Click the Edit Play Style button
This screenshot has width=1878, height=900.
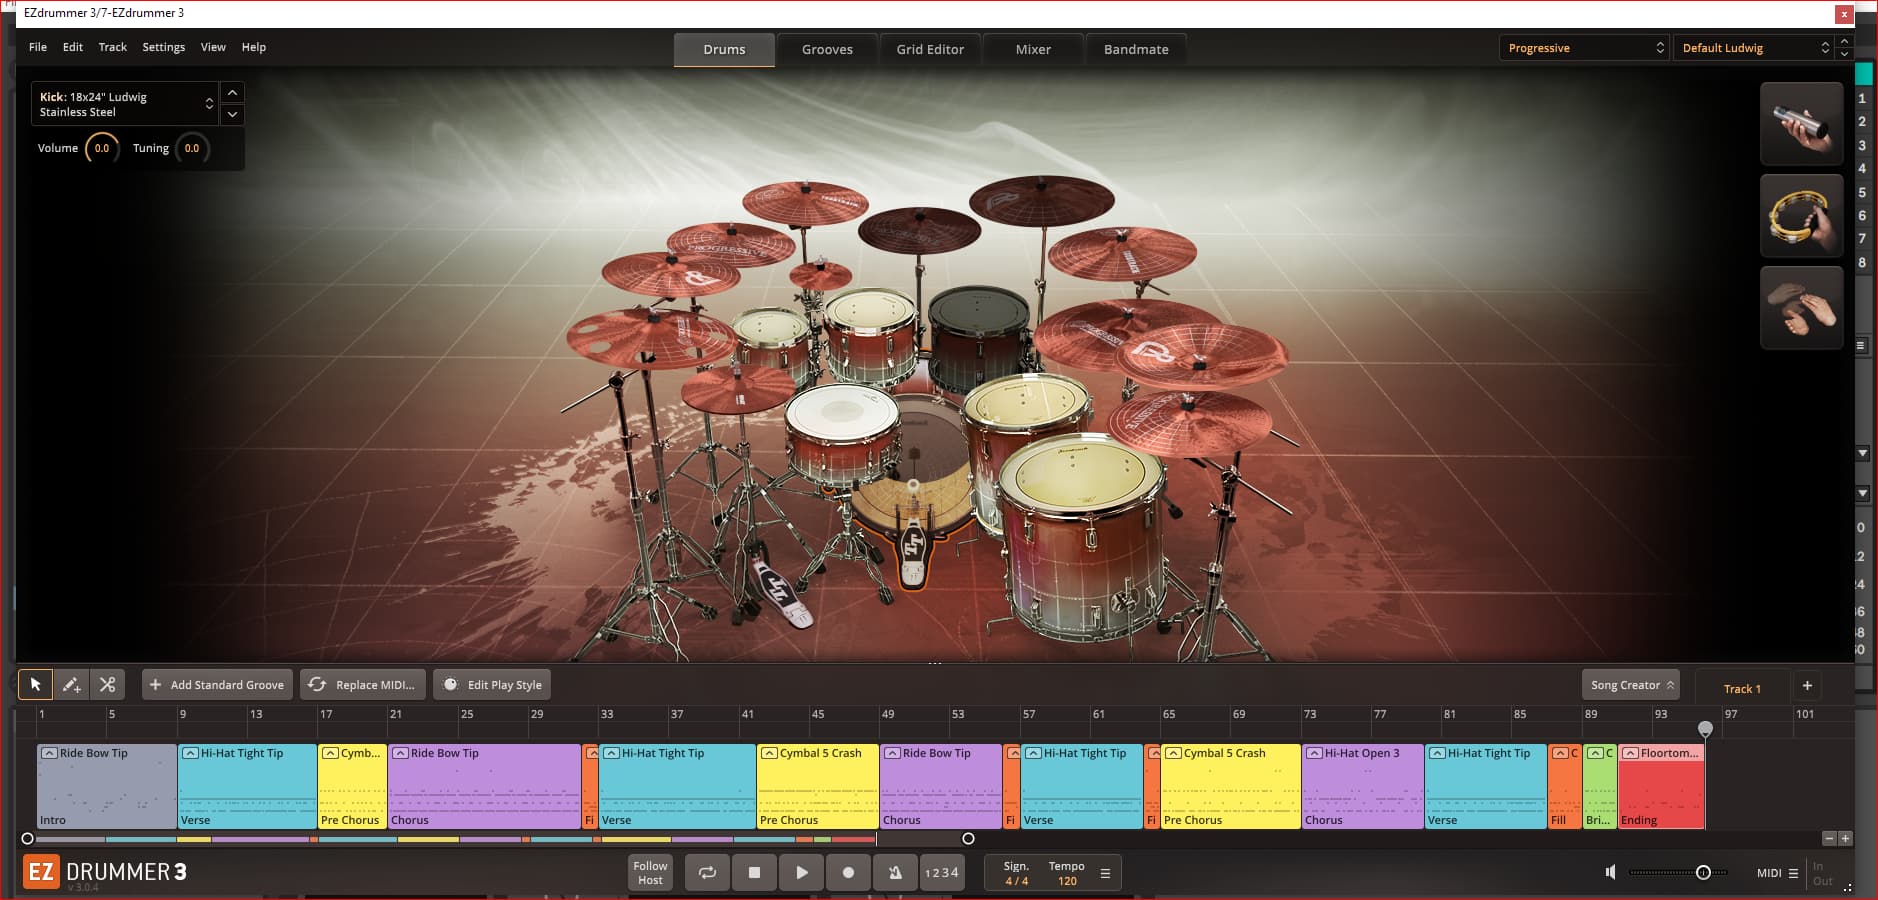coord(493,685)
